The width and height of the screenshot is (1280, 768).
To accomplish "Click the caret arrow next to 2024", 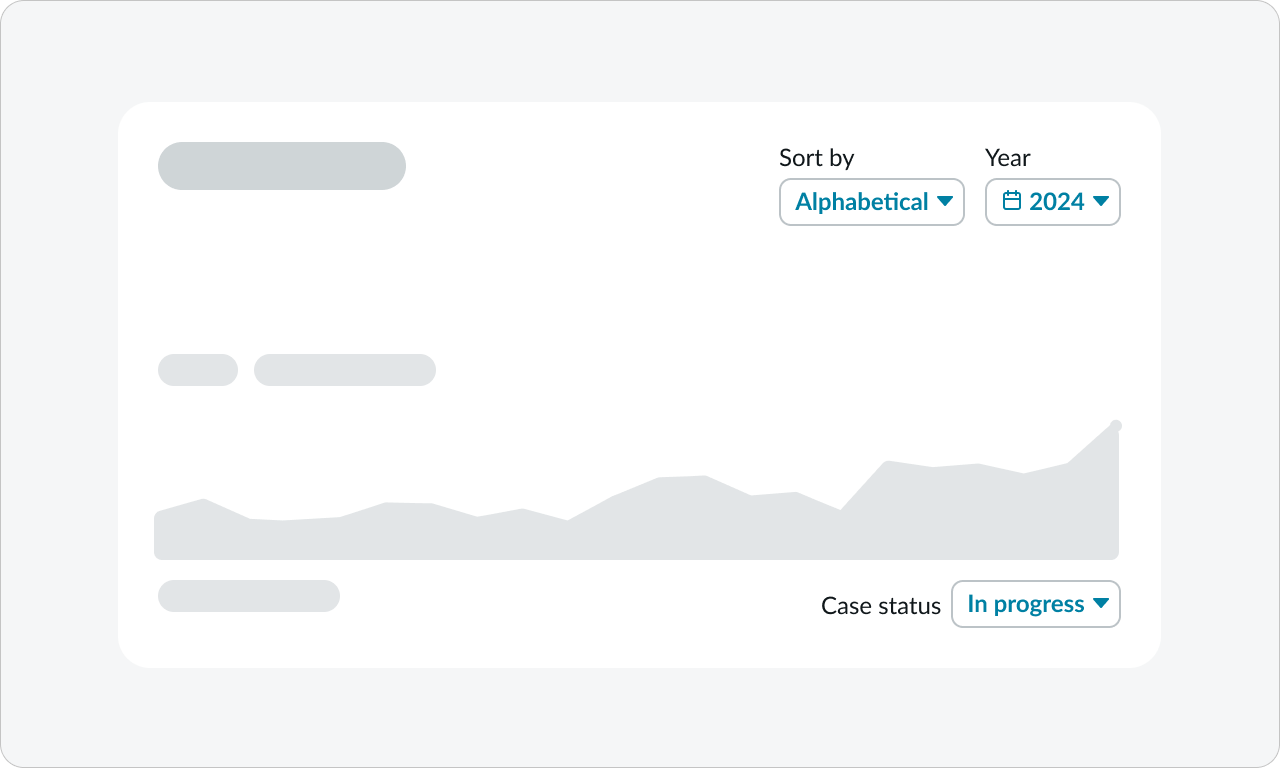I will [1101, 202].
